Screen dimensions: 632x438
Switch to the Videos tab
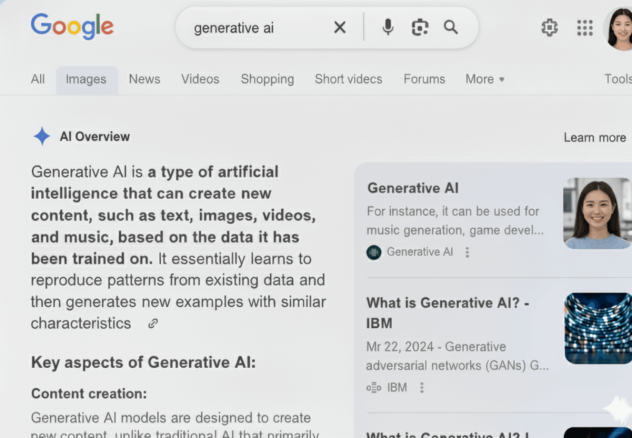point(200,79)
